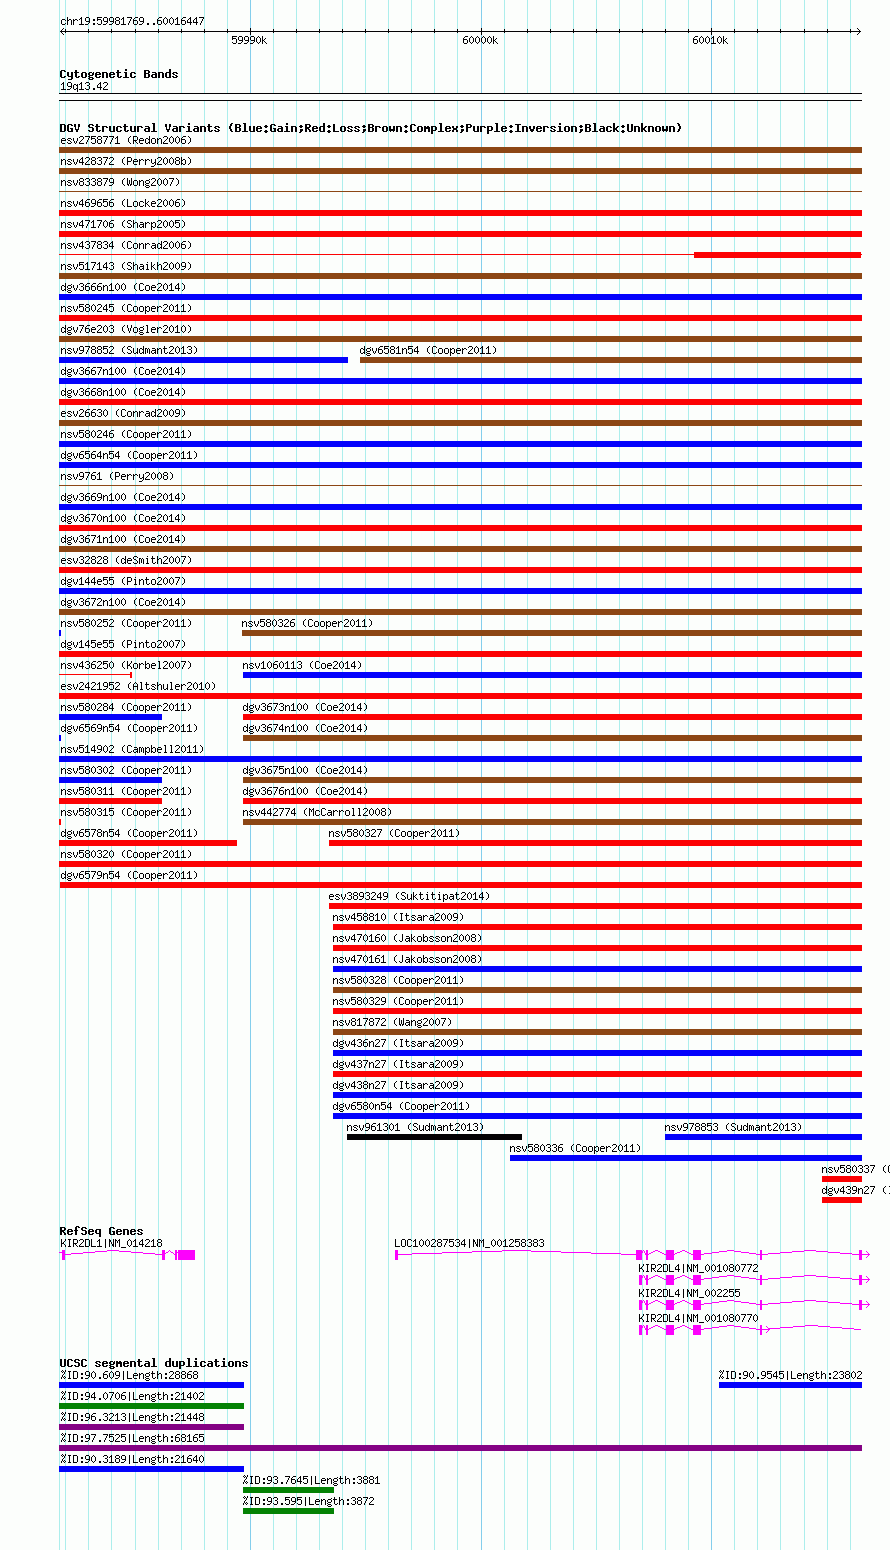Click nsv458810 (Itsara2009) label

(398, 917)
